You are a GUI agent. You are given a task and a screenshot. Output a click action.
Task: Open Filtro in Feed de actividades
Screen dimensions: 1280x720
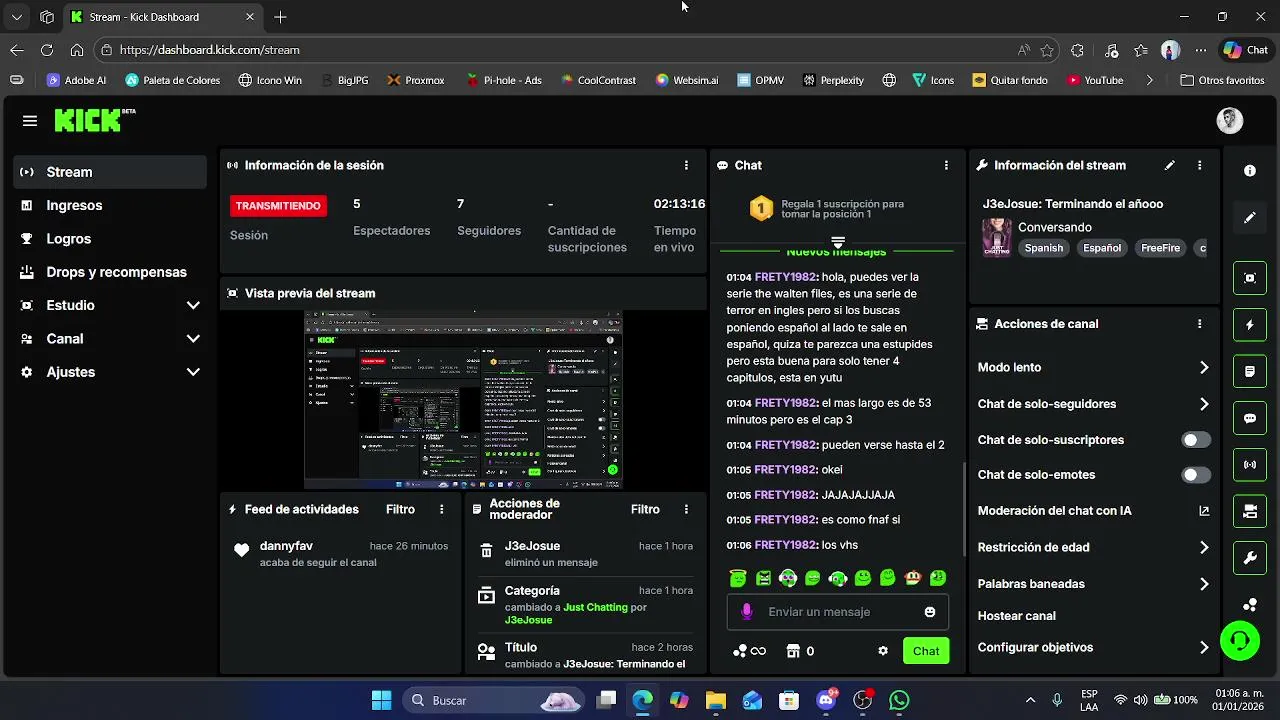tap(400, 509)
